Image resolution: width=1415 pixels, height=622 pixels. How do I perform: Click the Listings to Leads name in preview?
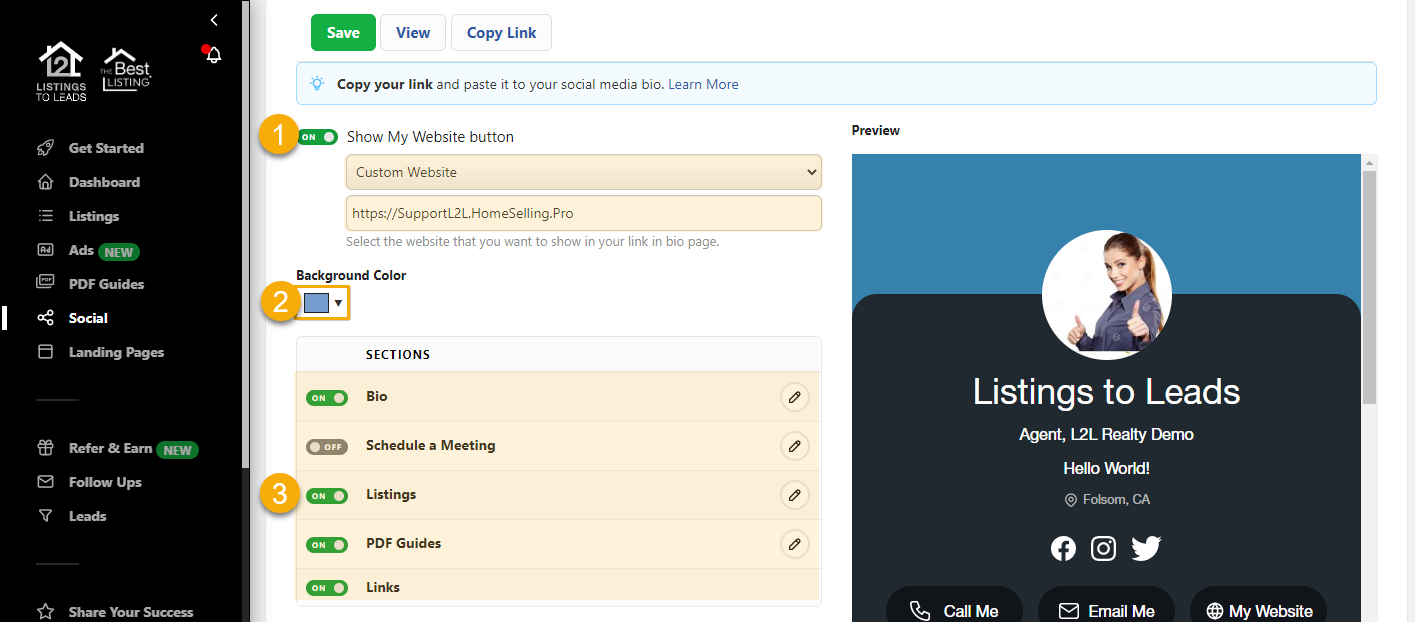pos(1106,391)
